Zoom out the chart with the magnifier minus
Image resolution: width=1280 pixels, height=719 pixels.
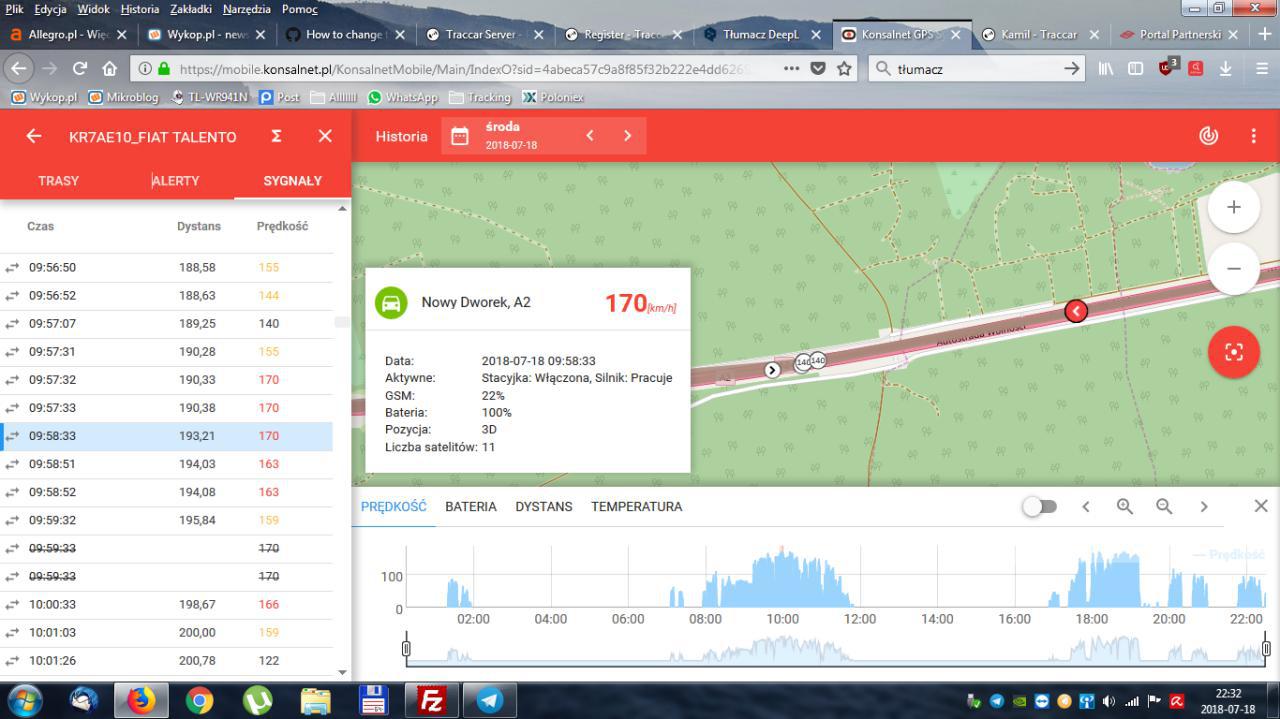(1164, 507)
